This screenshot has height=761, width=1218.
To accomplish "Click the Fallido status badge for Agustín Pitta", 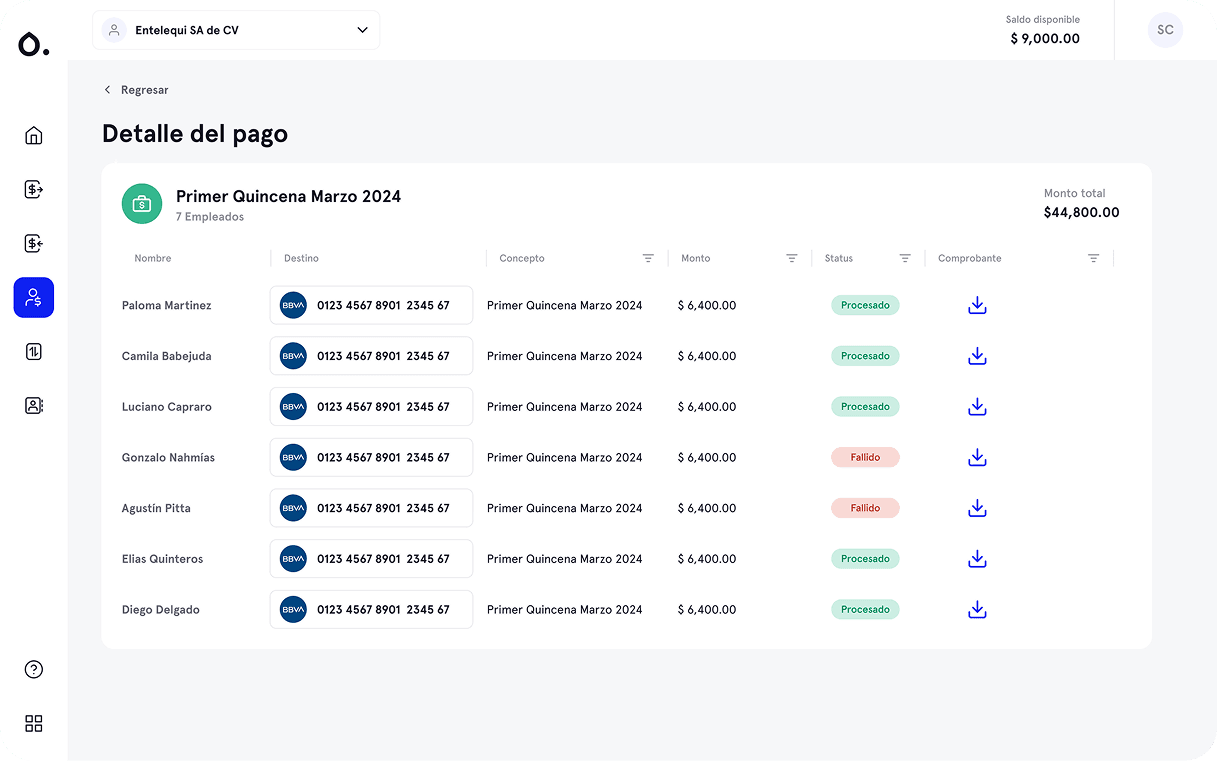I will click(865, 508).
